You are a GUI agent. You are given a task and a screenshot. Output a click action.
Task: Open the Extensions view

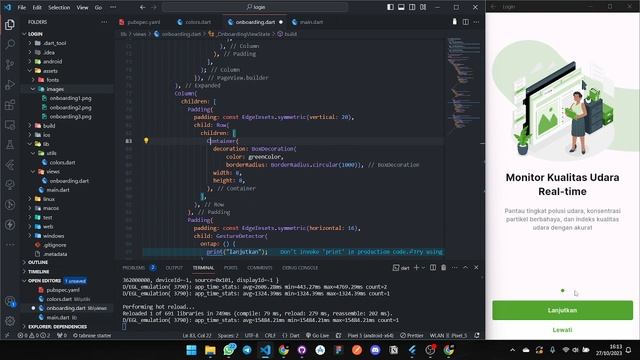point(10,104)
